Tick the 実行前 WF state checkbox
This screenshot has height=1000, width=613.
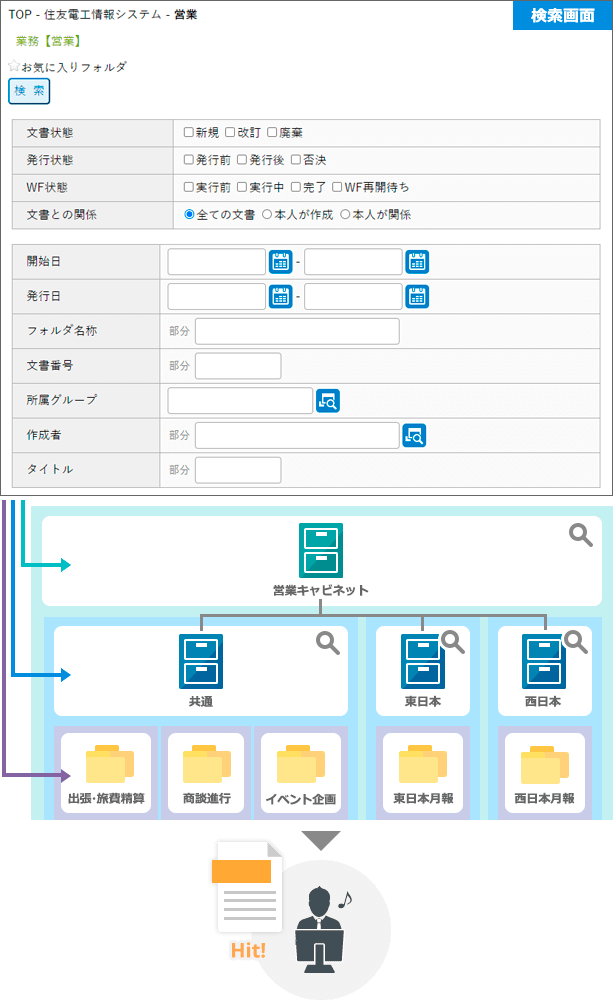pos(188,187)
